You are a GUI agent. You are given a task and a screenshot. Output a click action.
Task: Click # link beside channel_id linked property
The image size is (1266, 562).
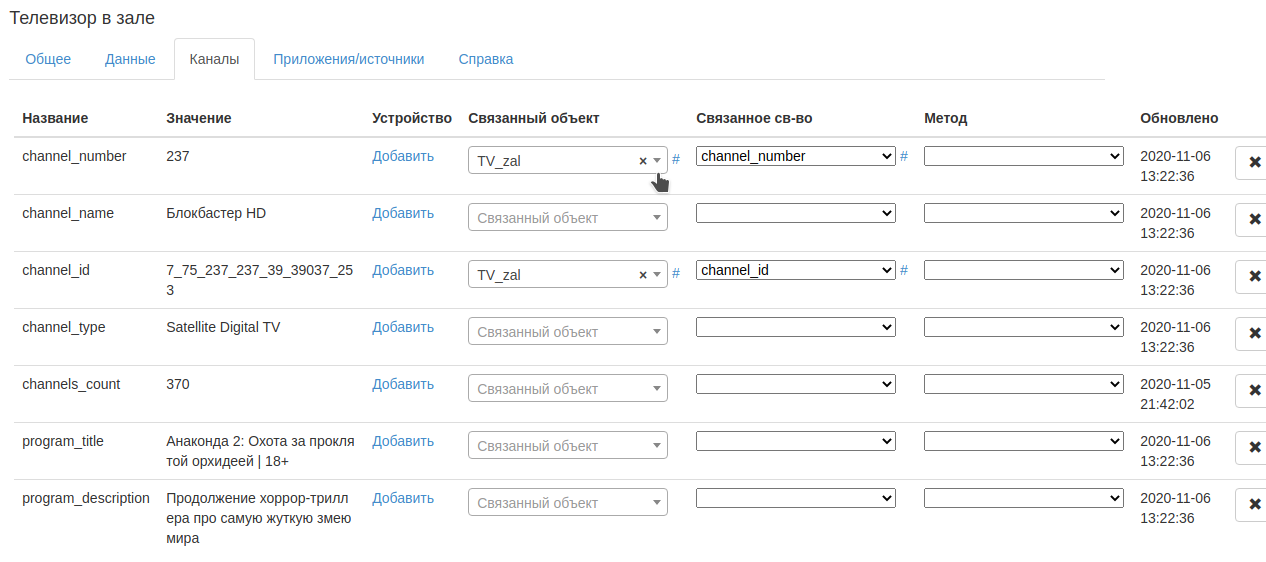click(x=904, y=270)
